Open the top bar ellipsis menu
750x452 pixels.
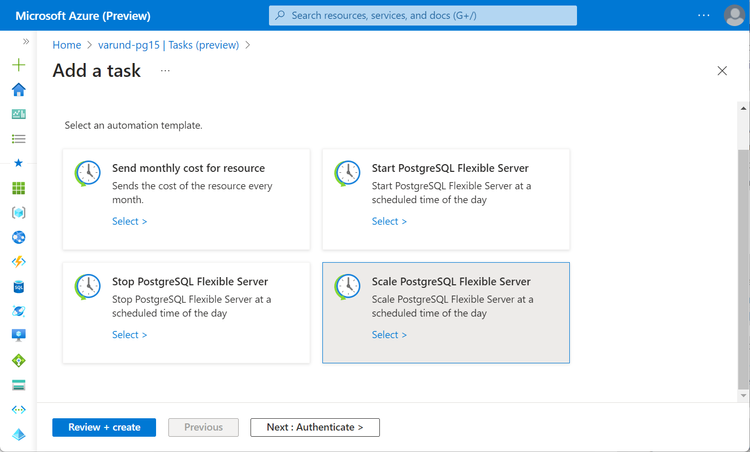point(704,16)
